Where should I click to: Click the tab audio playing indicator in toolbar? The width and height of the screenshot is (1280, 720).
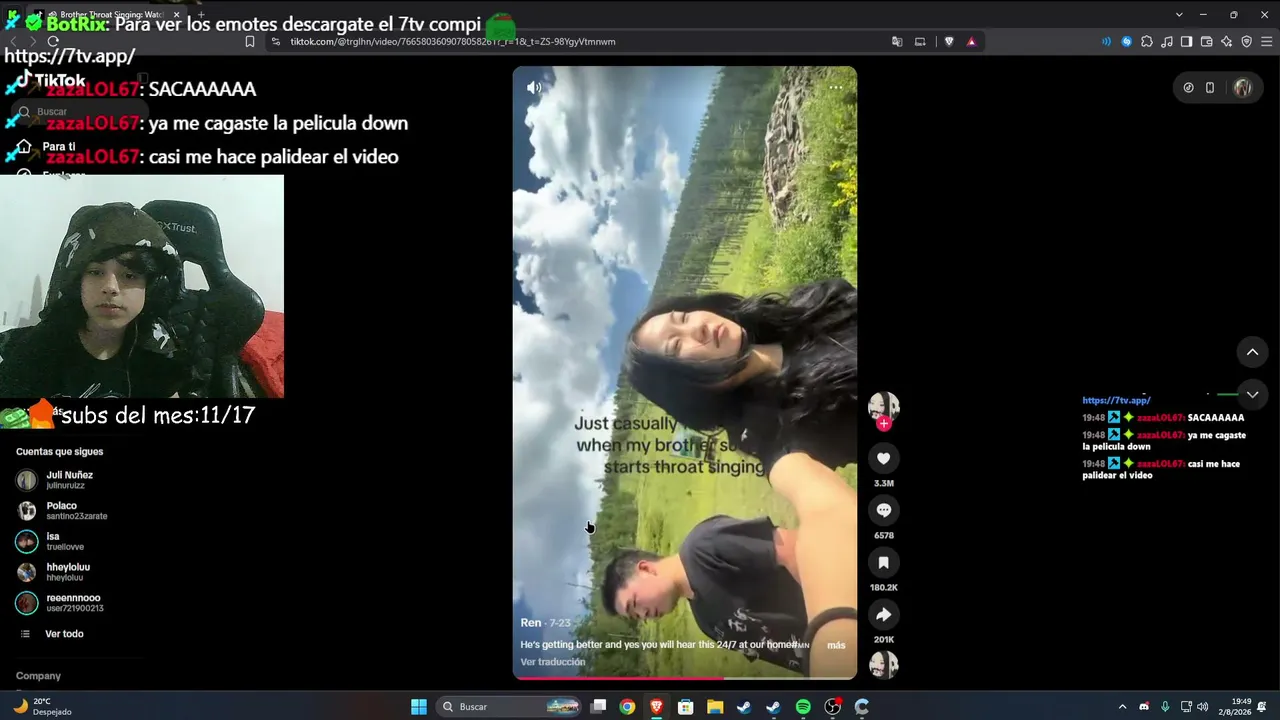pyautogui.click(x=1106, y=42)
